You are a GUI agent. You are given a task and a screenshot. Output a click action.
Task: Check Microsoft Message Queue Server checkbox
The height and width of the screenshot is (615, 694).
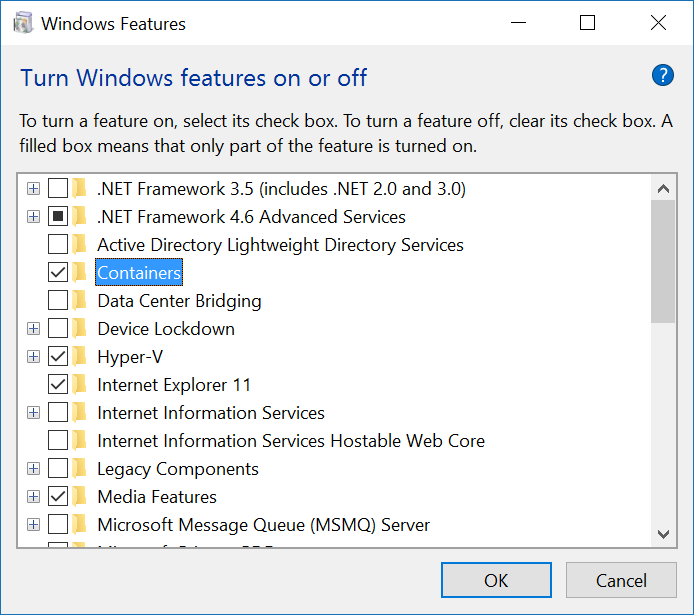(x=58, y=525)
